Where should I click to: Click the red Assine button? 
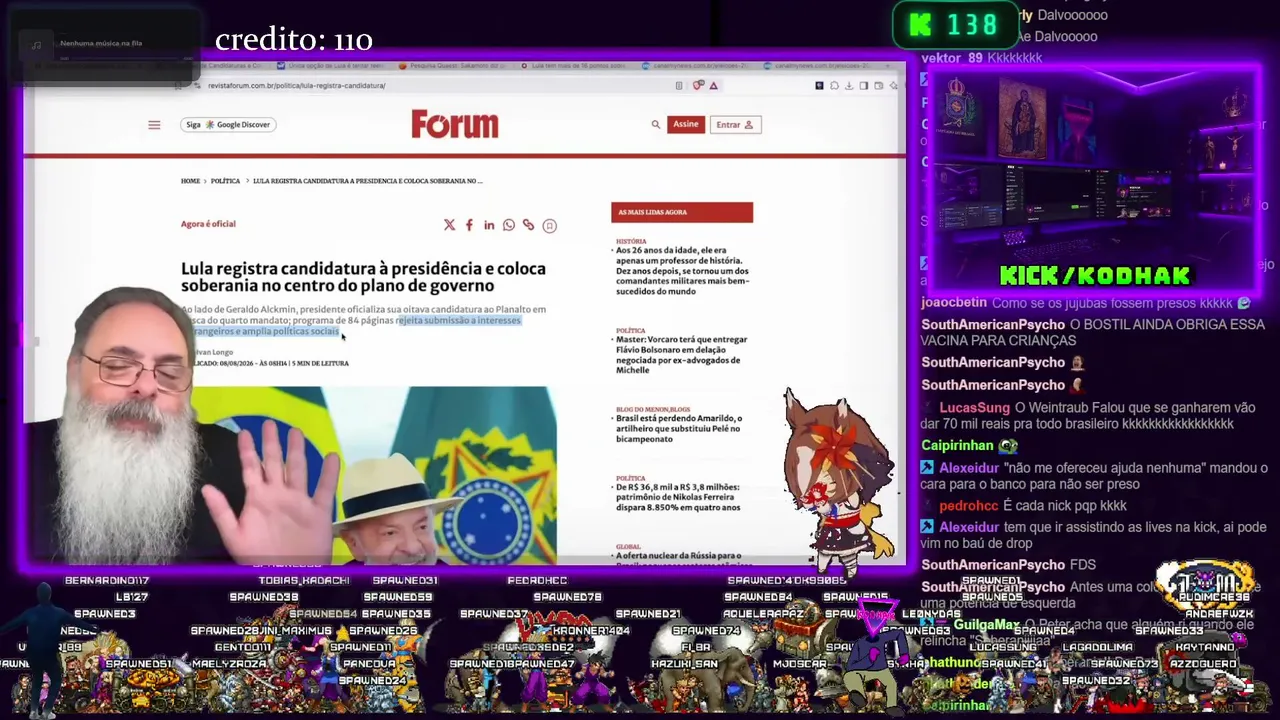[x=686, y=125]
